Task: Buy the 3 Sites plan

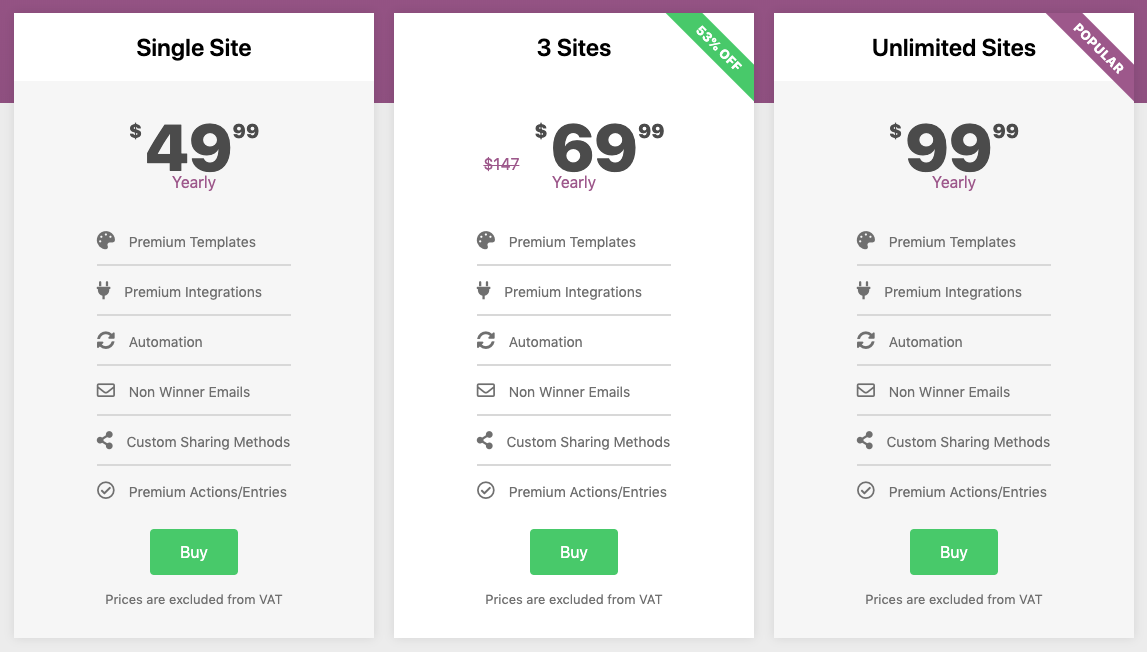Action: pos(574,552)
